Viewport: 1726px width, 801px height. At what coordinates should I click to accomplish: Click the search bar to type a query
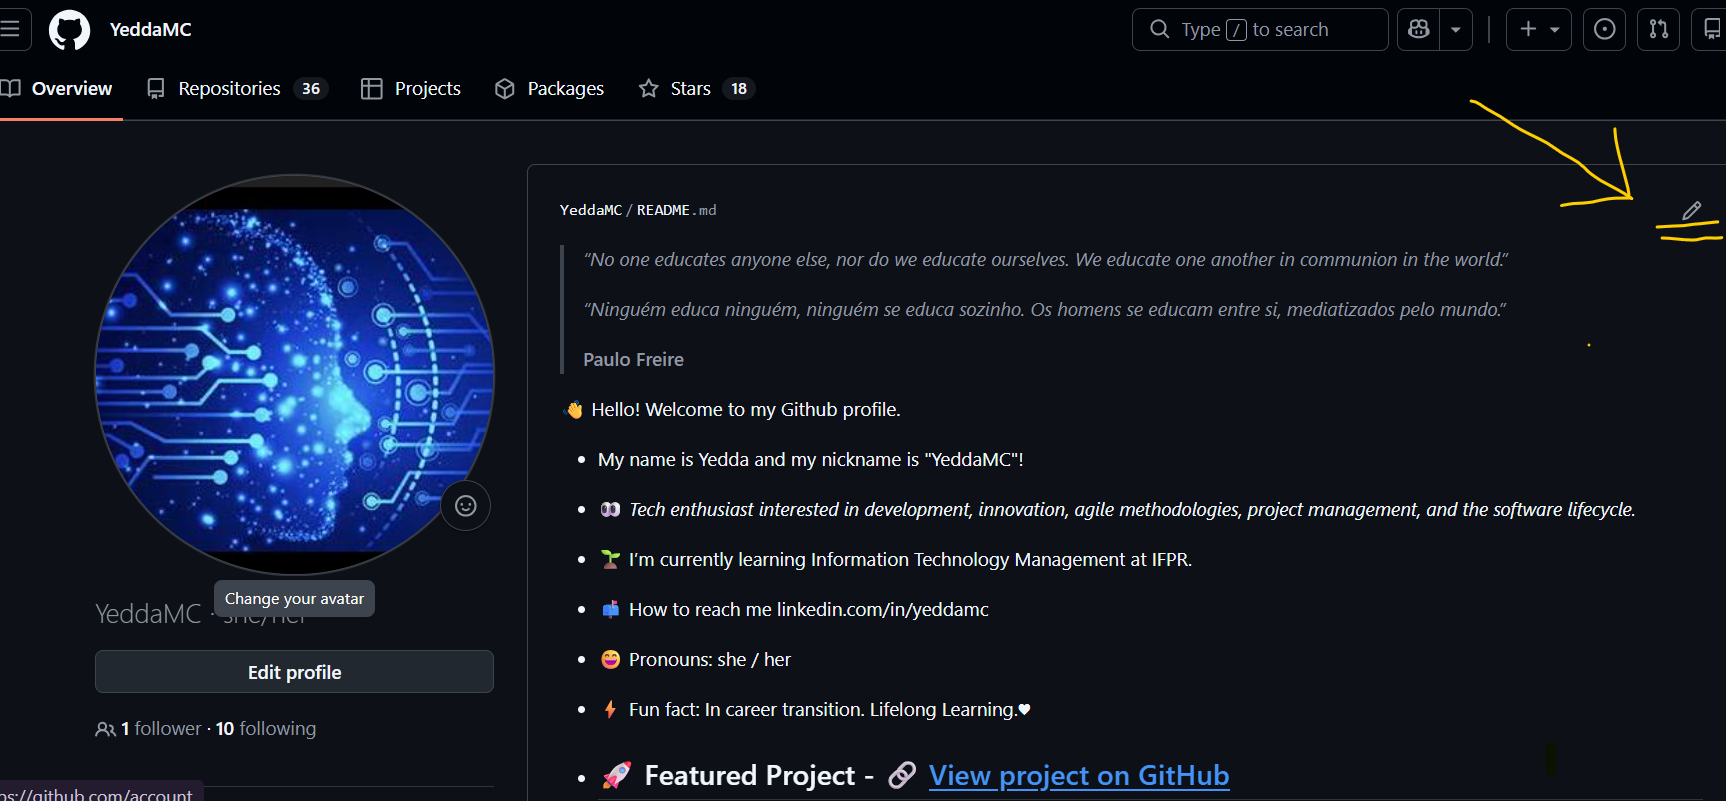(1260, 29)
